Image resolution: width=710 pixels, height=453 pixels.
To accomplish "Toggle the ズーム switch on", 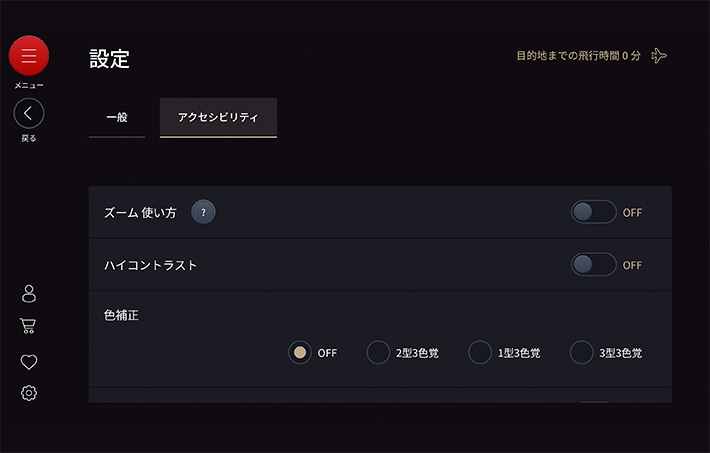I will (593, 212).
